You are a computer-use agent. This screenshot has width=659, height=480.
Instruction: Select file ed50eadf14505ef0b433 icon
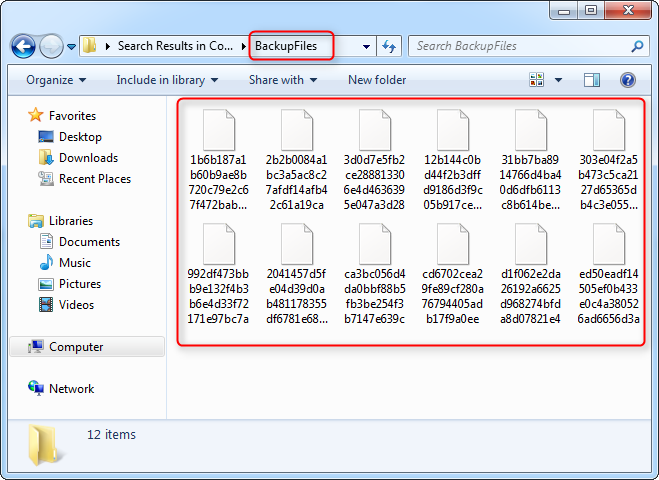(x=608, y=244)
